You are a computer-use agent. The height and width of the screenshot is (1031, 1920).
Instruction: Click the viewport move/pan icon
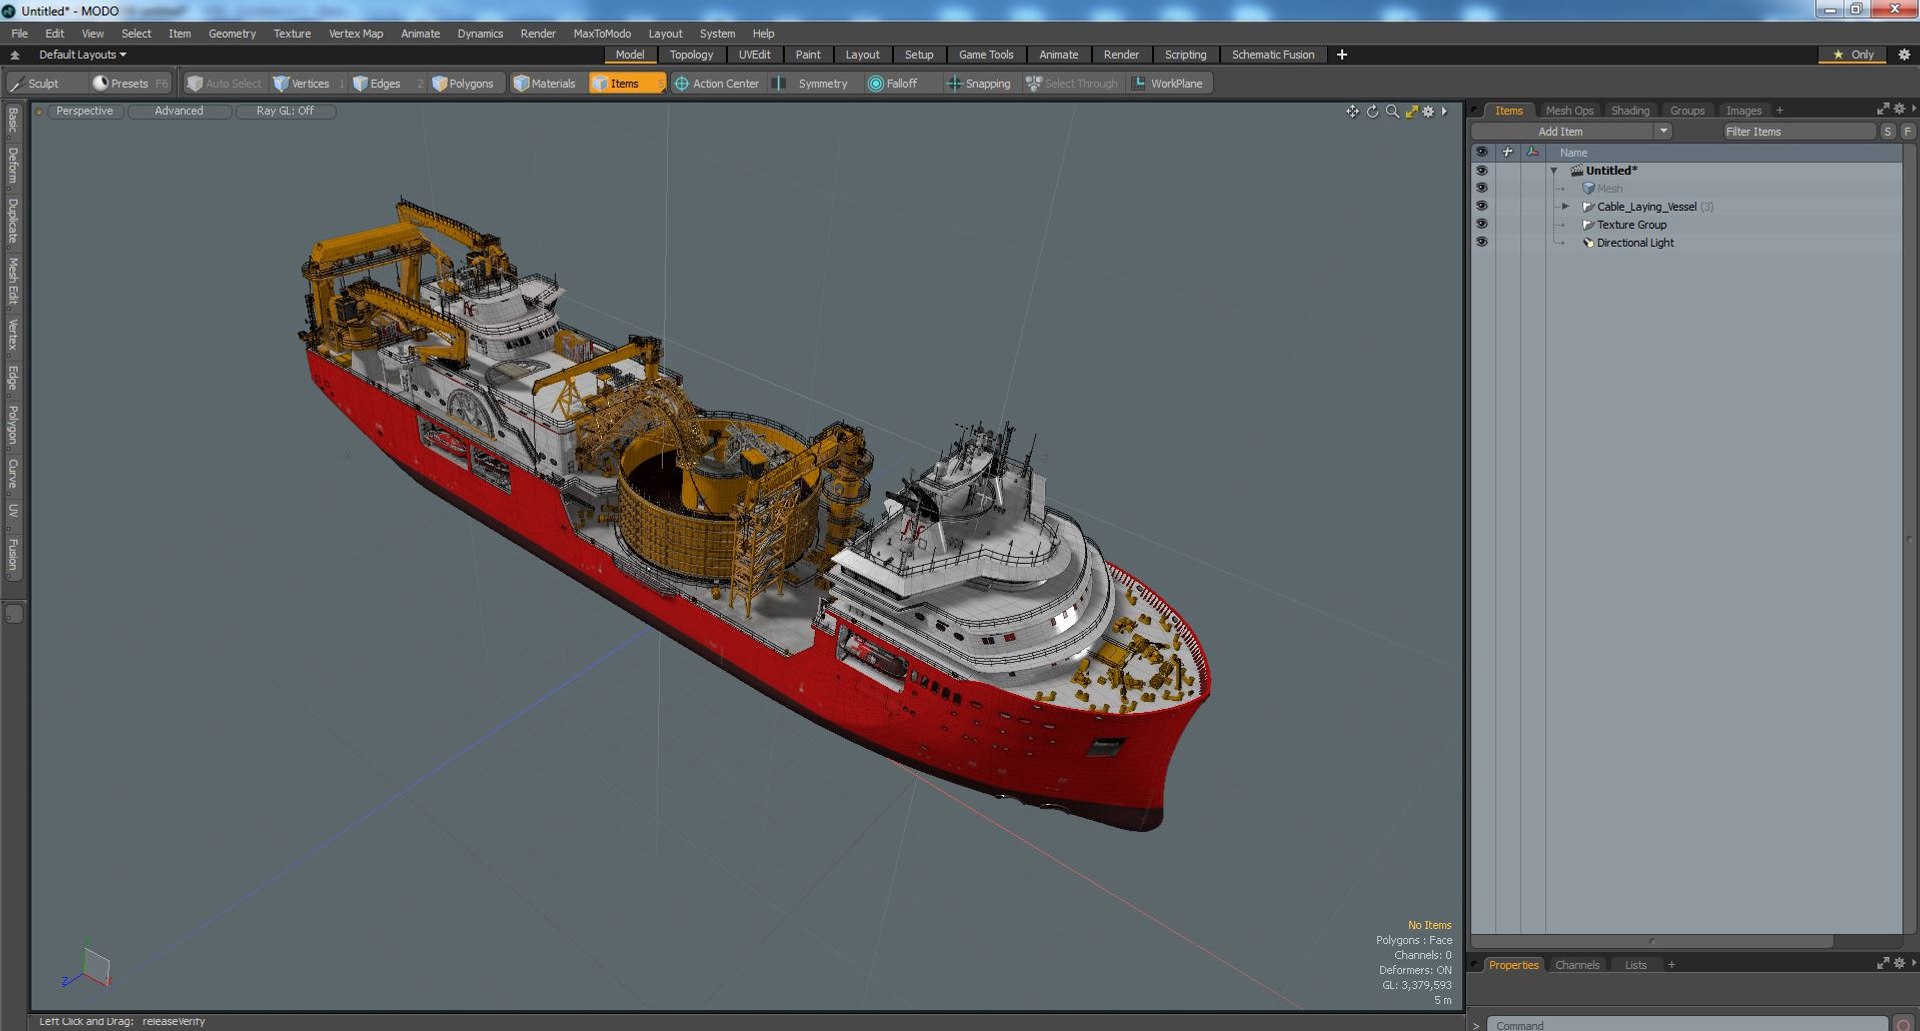click(1352, 111)
